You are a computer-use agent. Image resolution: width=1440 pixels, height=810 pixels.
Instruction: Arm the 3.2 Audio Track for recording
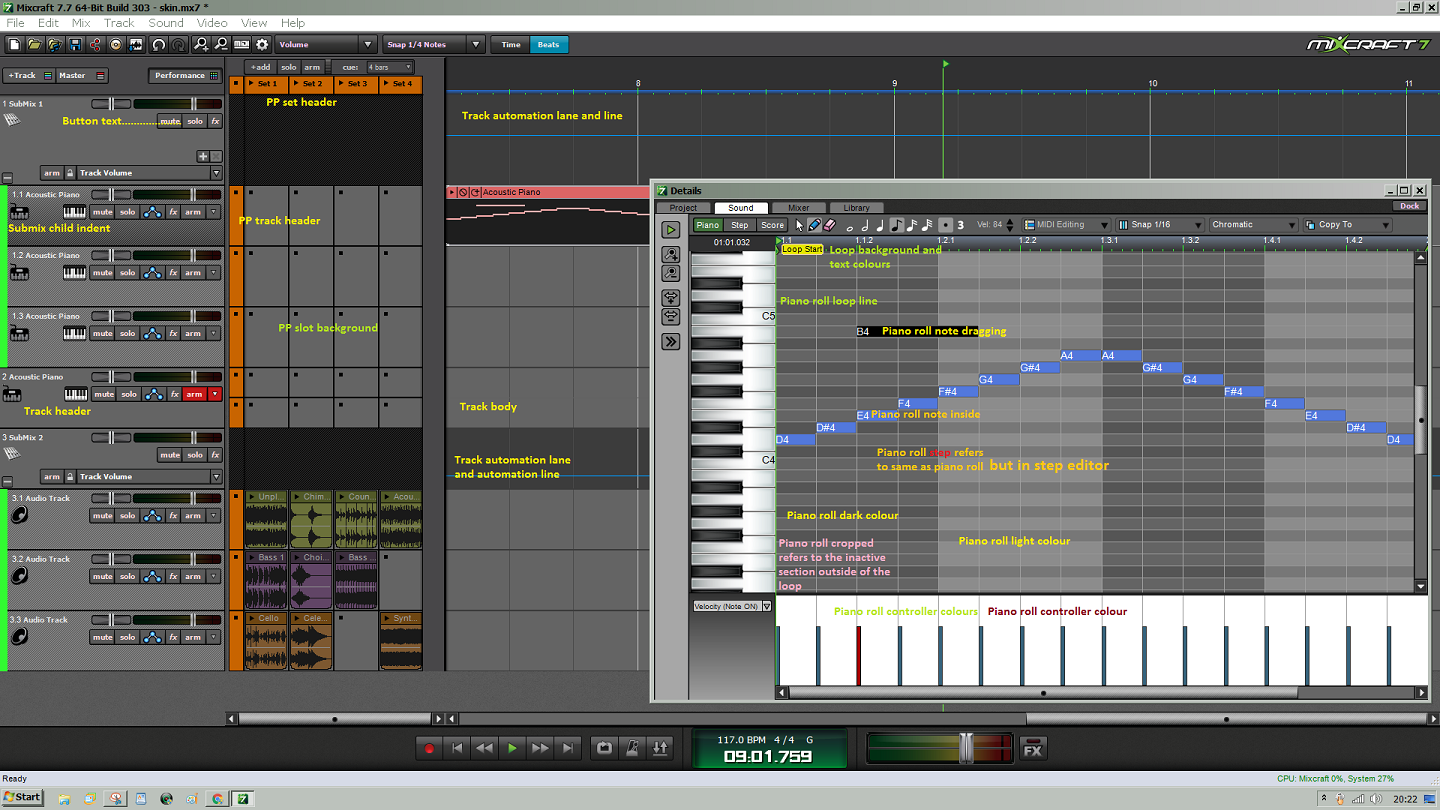pyautogui.click(x=194, y=577)
